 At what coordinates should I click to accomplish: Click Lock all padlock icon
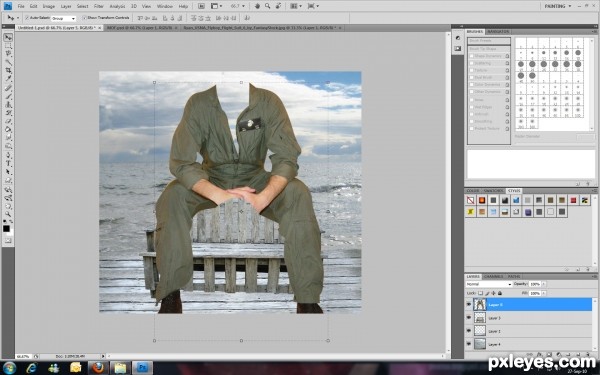[500, 293]
